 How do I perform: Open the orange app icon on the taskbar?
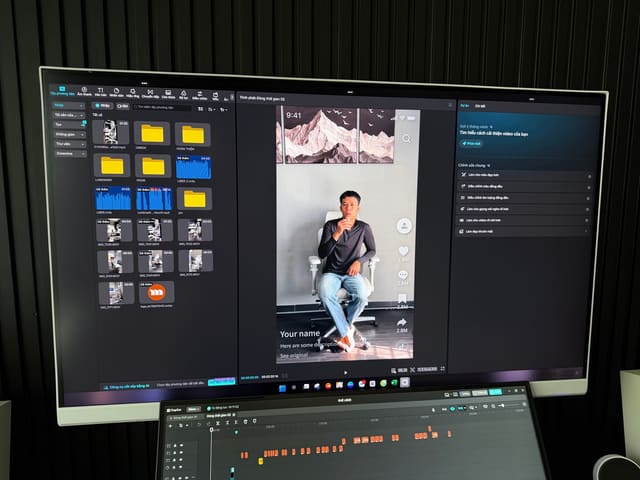pyautogui.click(x=328, y=386)
